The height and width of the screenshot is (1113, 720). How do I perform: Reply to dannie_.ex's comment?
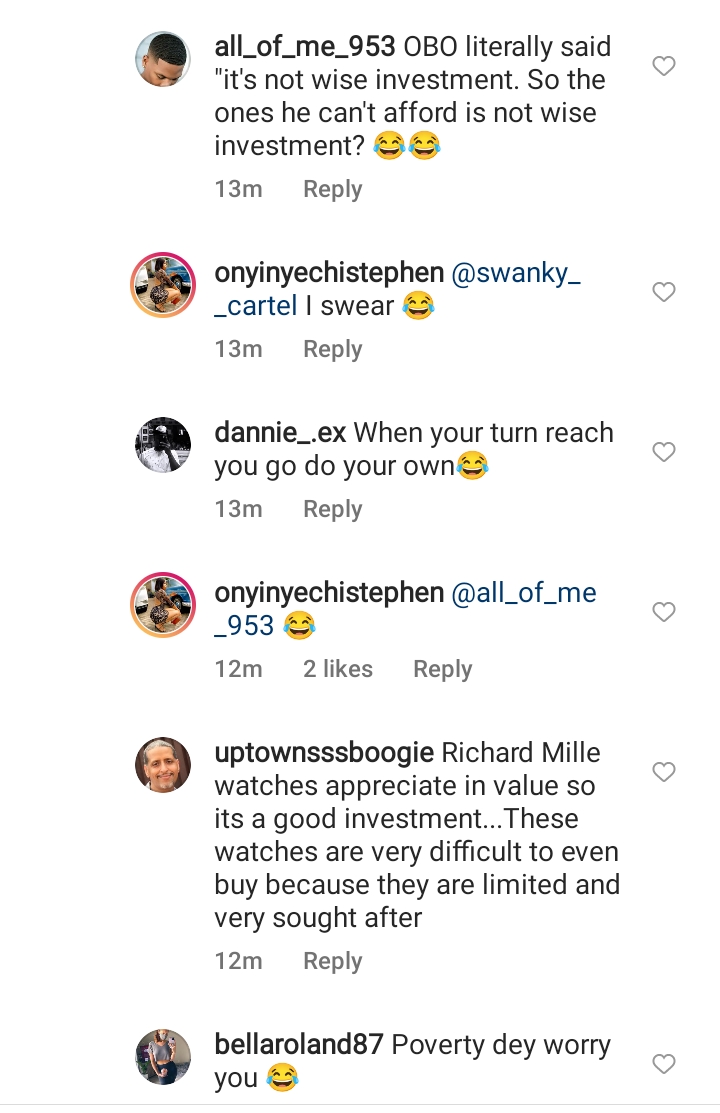tap(332, 509)
